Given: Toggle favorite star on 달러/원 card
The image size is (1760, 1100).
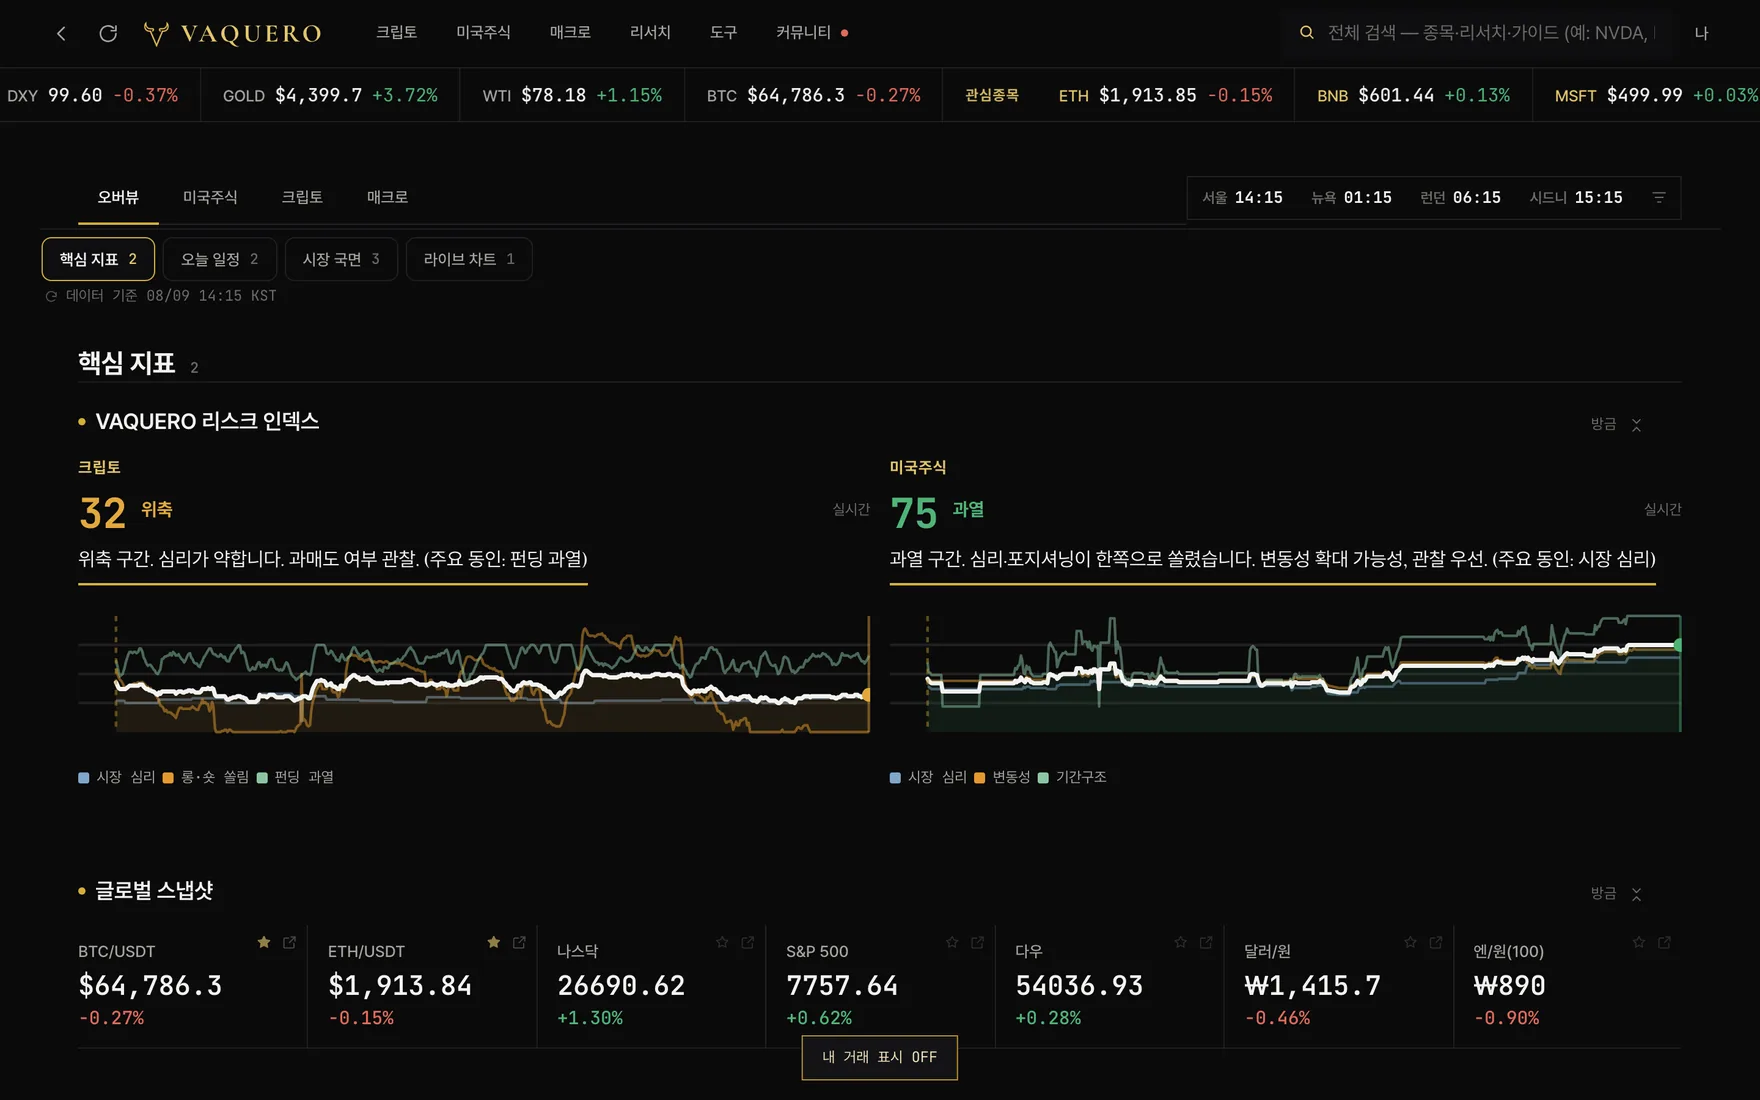Looking at the screenshot, I should coord(1410,942).
